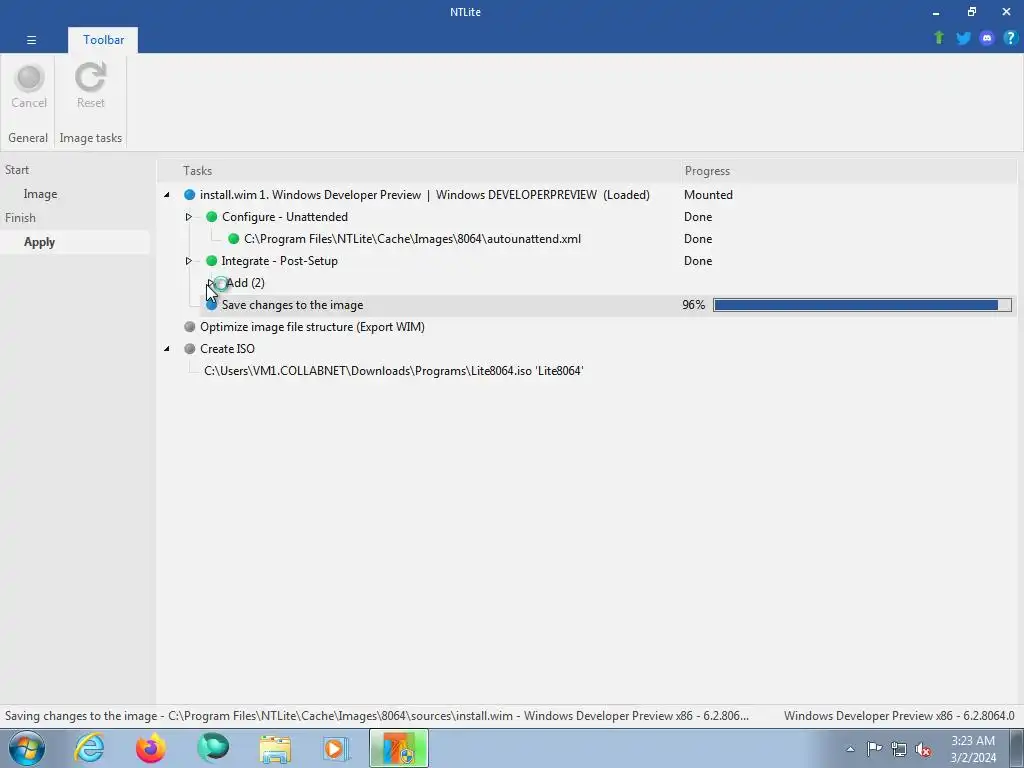Open the teal globe browser taskbar icon
This screenshot has height=768, width=1024.
[213, 748]
